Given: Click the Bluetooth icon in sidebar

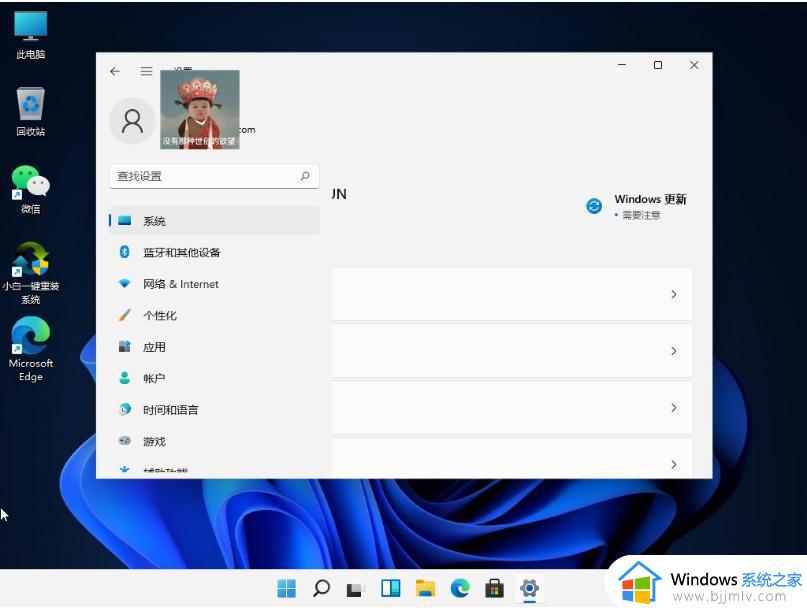Looking at the screenshot, I should [125, 252].
